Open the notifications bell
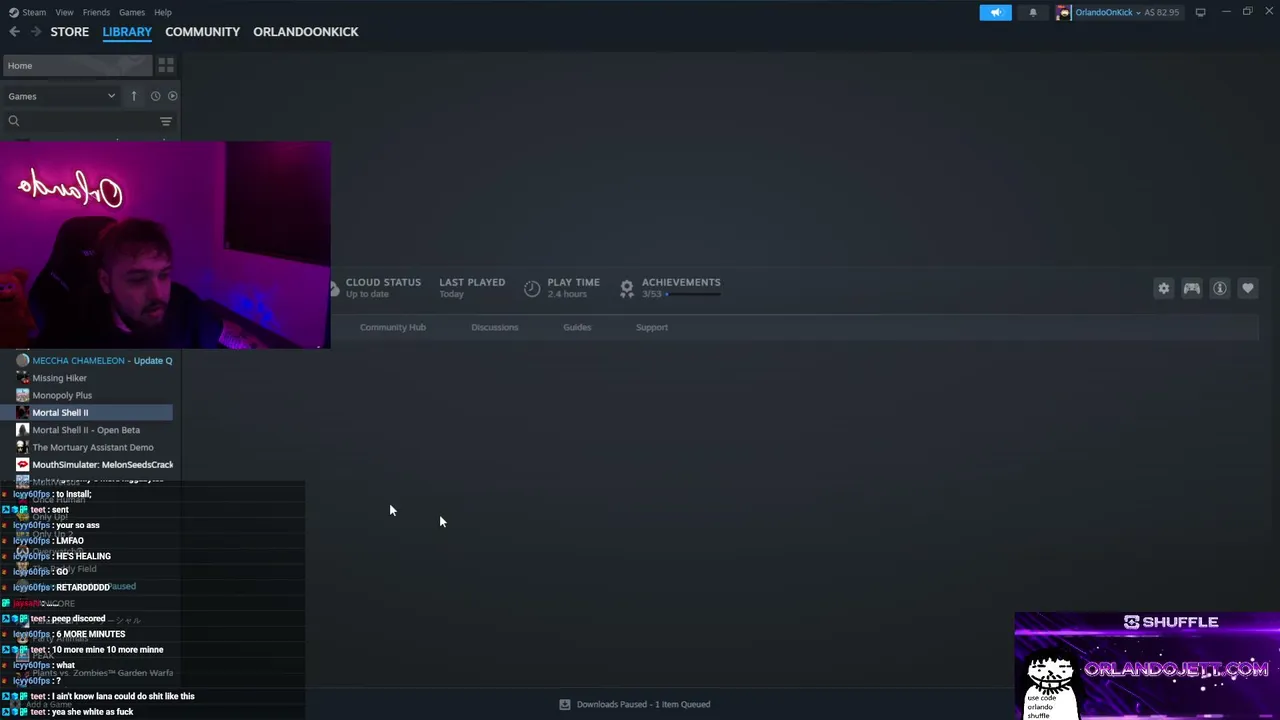Viewport: 1280px width, 720px height. pos(1033,12)
